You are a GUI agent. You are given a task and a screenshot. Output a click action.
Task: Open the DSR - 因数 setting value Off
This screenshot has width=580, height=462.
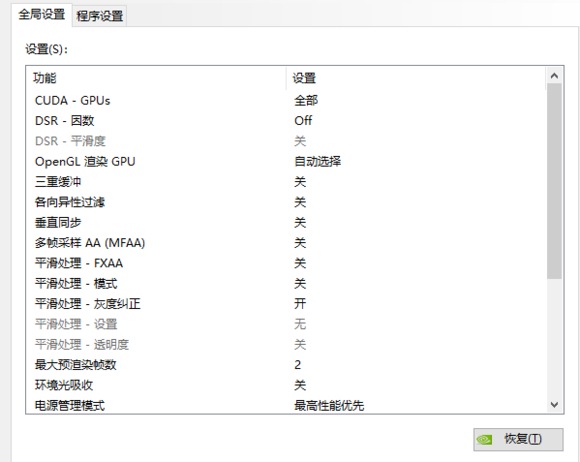[x=303, y=121]
